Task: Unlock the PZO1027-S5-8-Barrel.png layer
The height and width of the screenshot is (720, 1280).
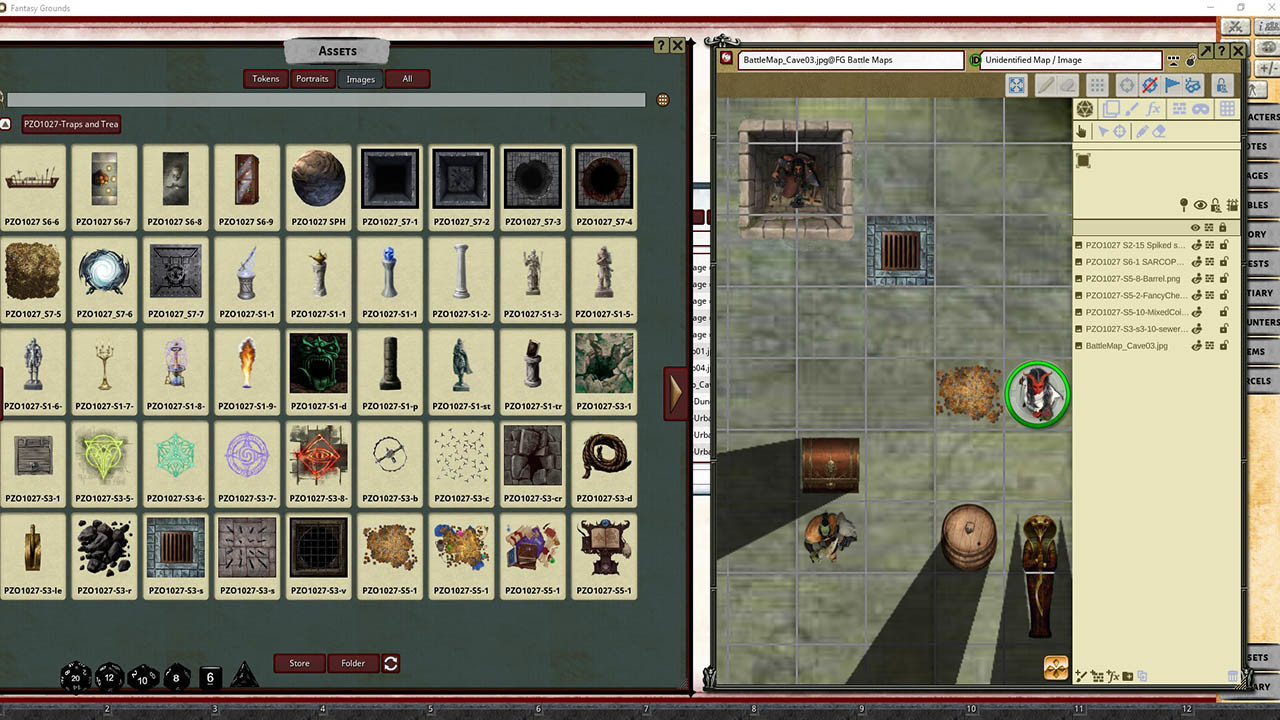Action: [1224, 278]
